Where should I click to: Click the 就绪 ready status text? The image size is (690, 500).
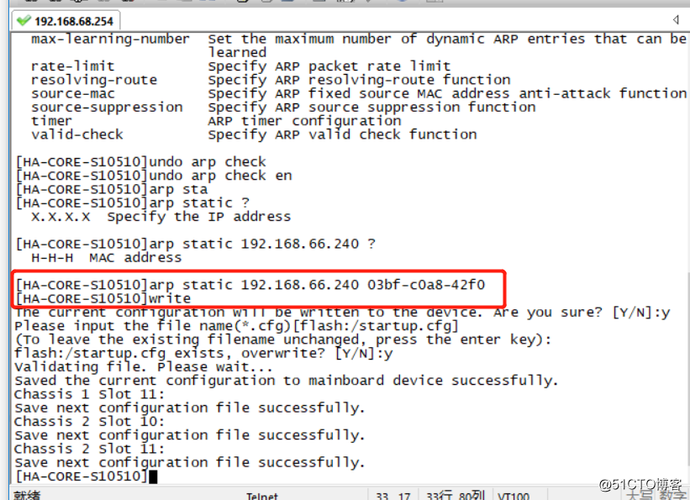(27, 496)
